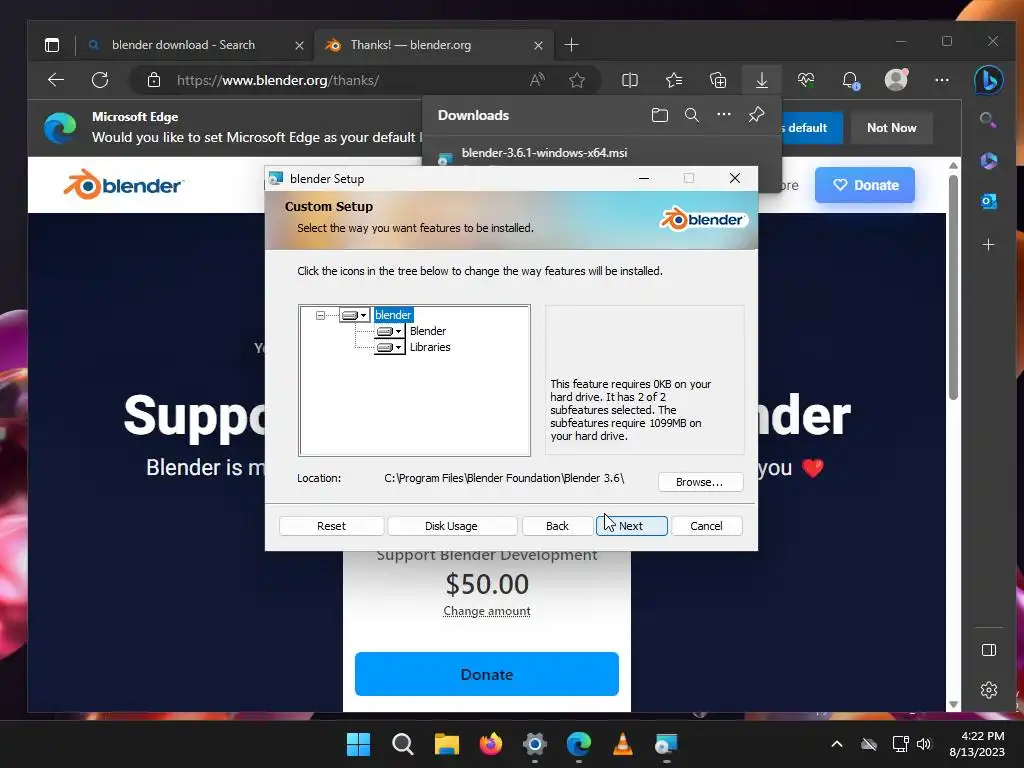Close the blender download Search tab

(299, 45)
